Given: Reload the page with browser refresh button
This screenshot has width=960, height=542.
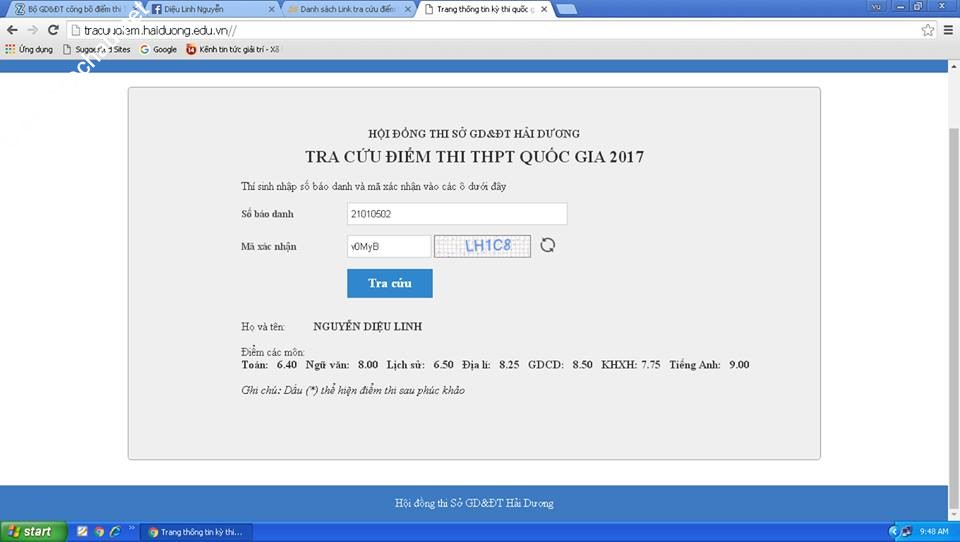Looking at the screenshot, I should pos(53,30).
